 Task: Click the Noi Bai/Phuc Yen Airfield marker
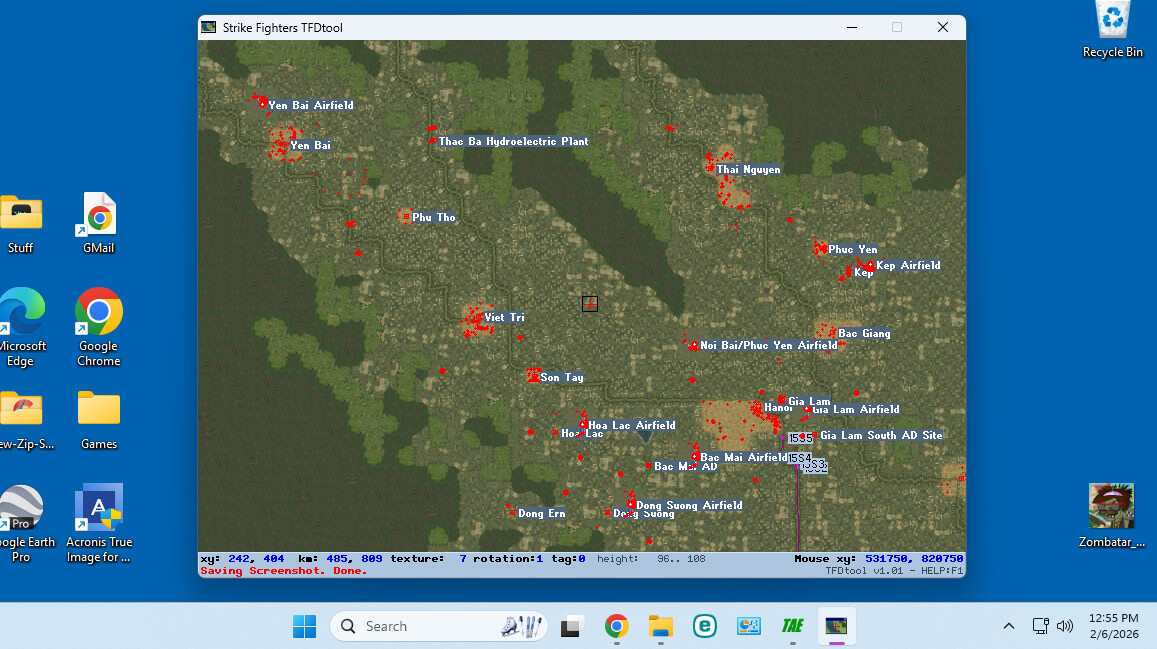(x=694, y=346)
